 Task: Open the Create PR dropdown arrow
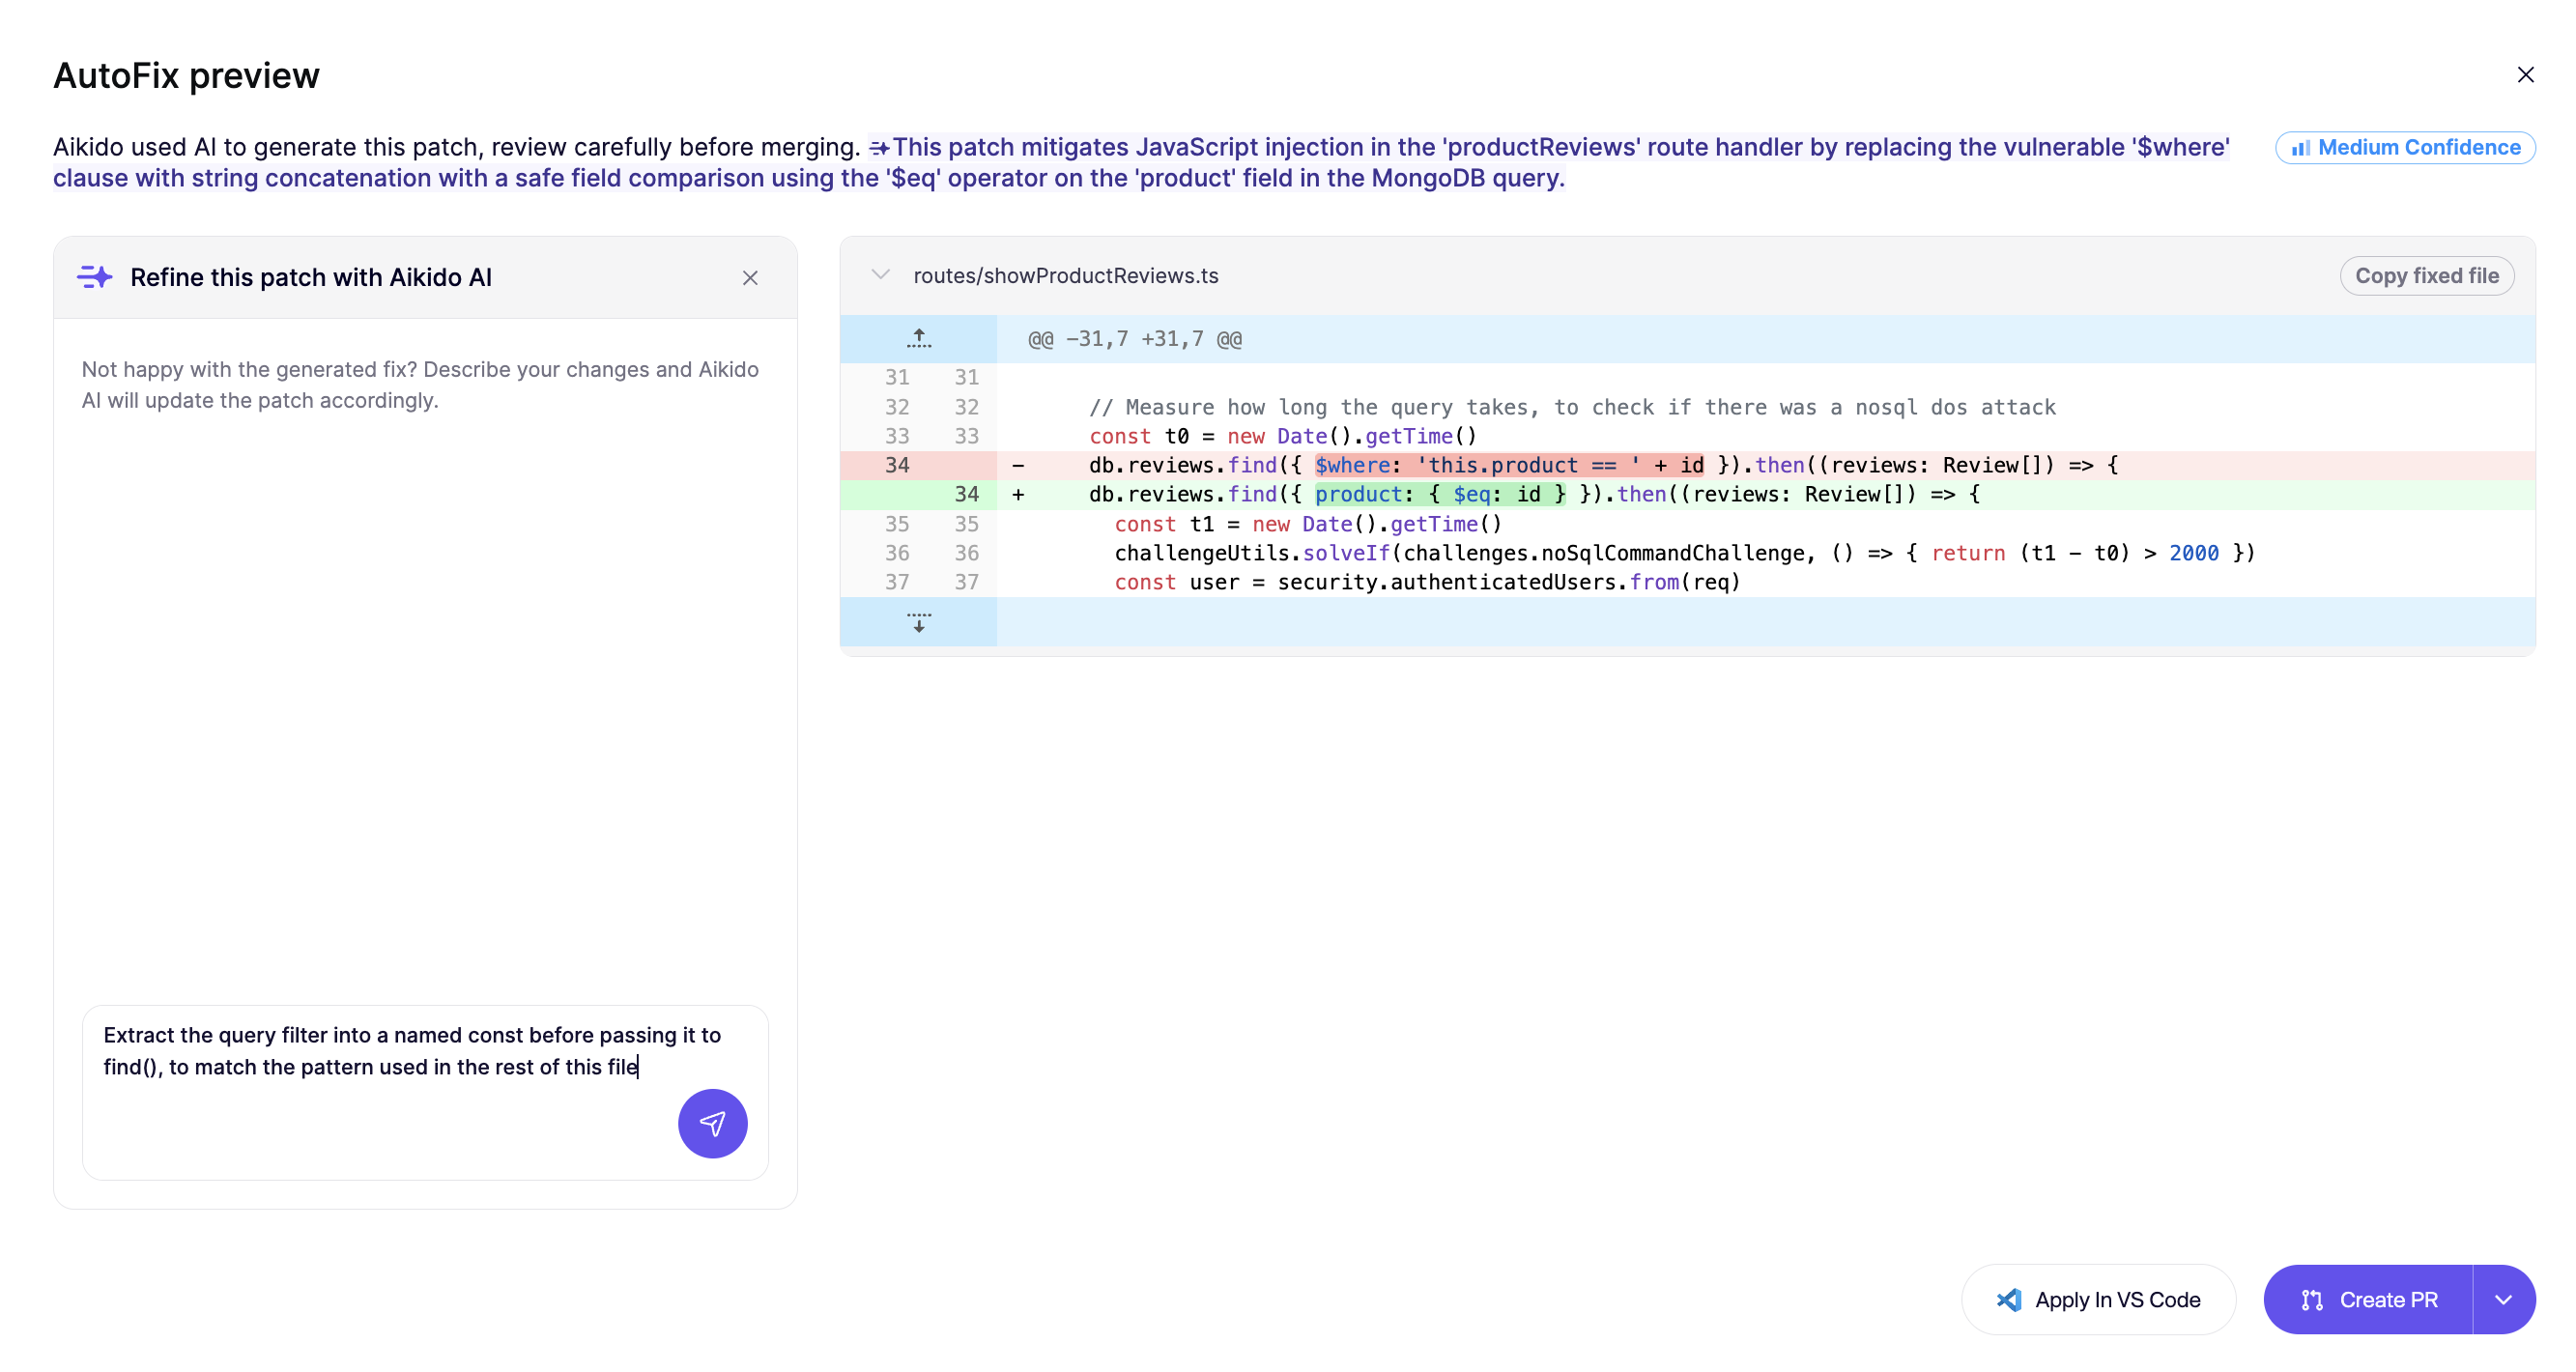coord(2503,1299)
